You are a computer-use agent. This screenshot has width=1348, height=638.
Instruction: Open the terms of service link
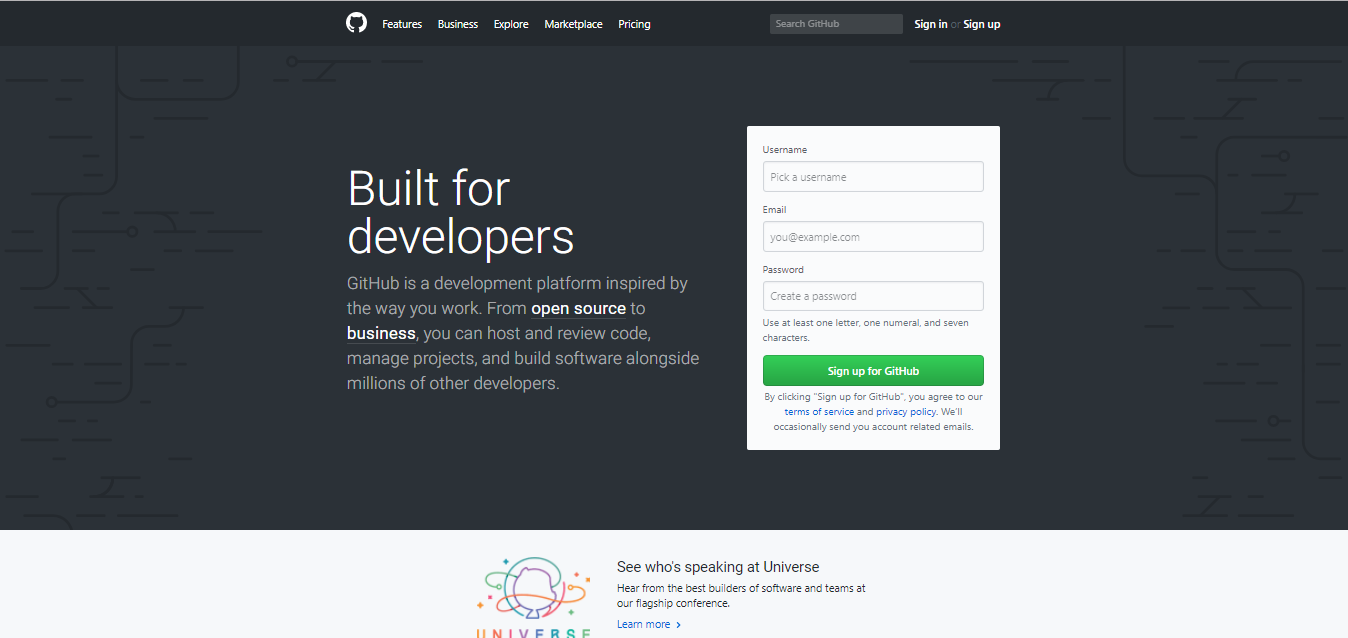coord(819,411)
